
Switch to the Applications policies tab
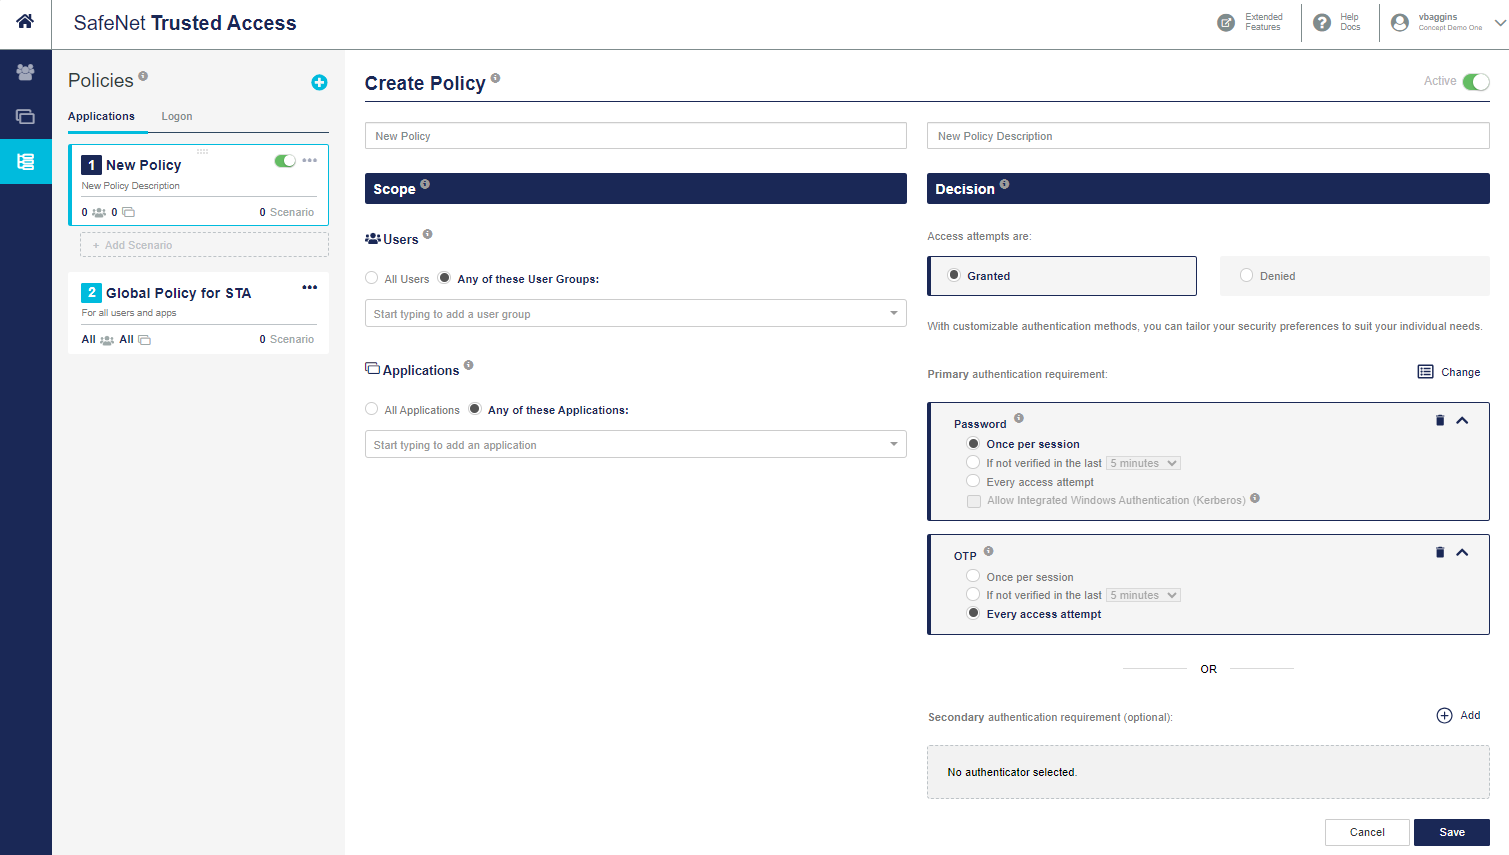coord(101,116)
